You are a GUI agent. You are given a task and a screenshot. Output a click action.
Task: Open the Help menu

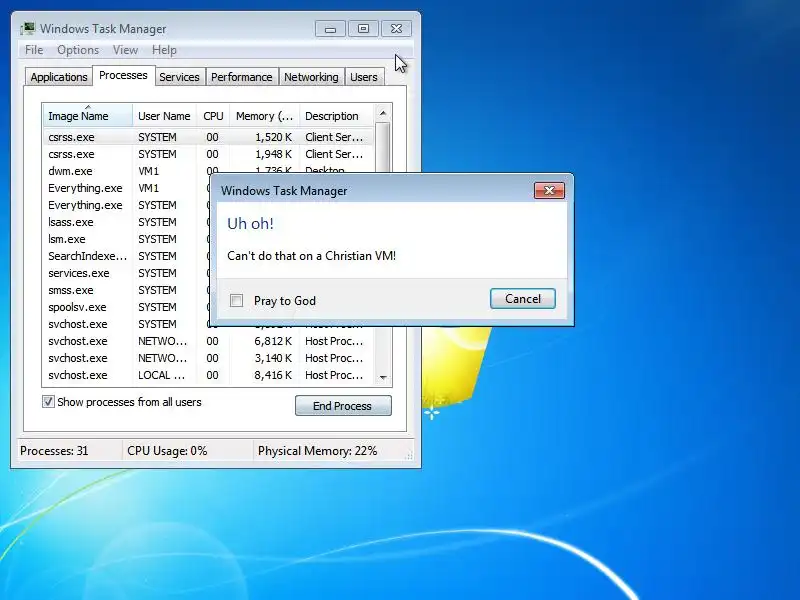(x=164, y=50)
